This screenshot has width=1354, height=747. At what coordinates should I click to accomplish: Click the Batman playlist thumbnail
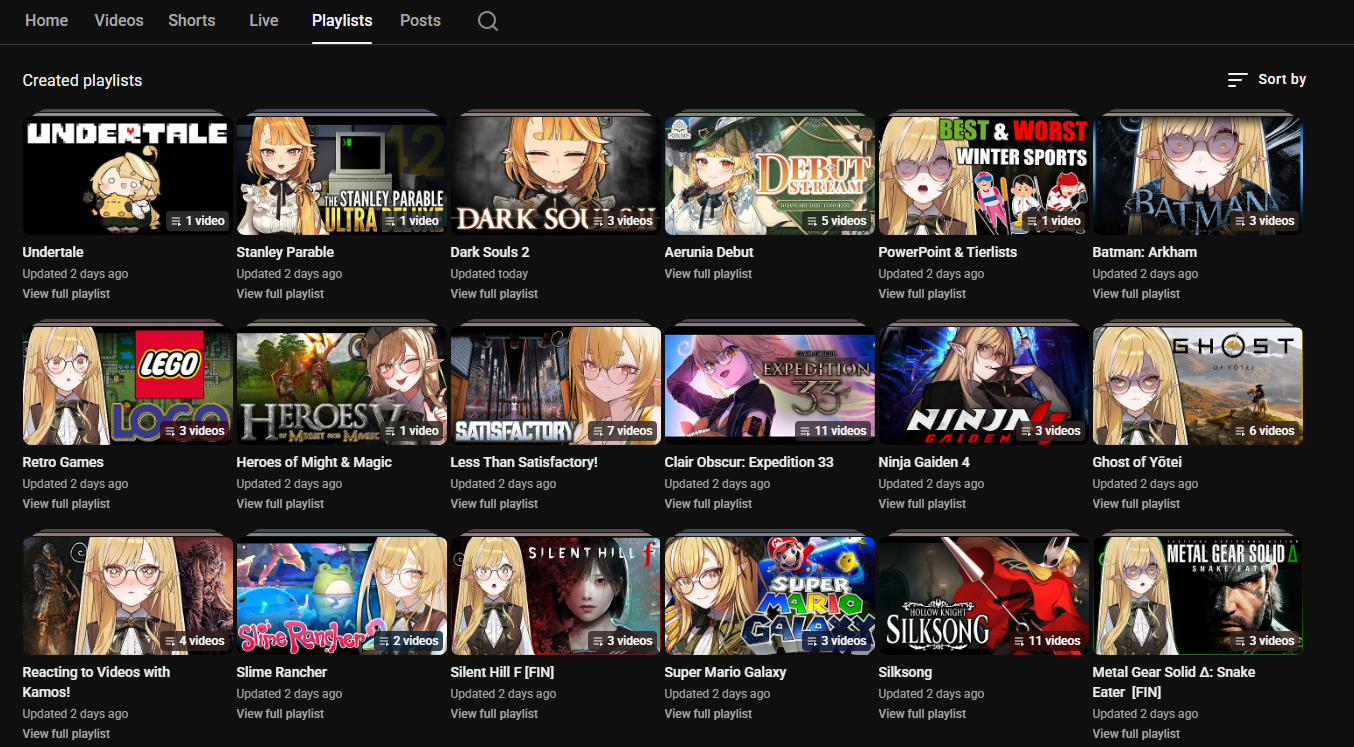point(1197,176)
